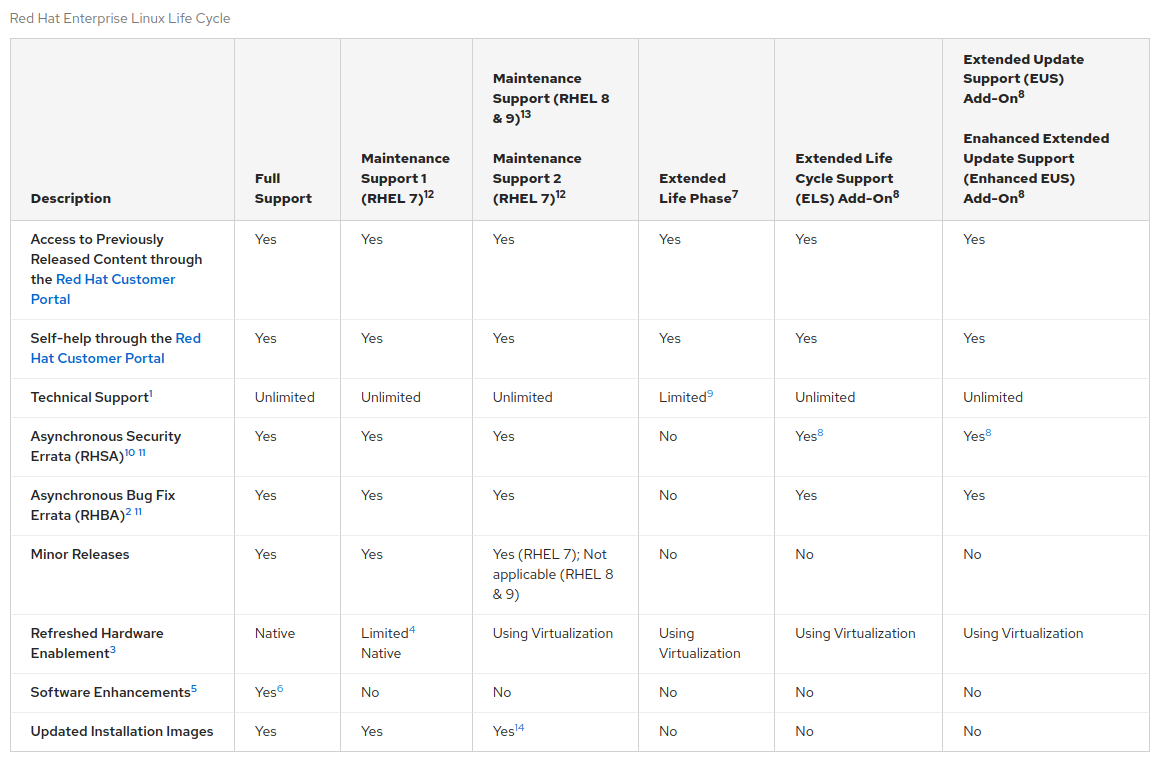Select the Full Support column header
1160x762 pixels.
tap(283, 189)
